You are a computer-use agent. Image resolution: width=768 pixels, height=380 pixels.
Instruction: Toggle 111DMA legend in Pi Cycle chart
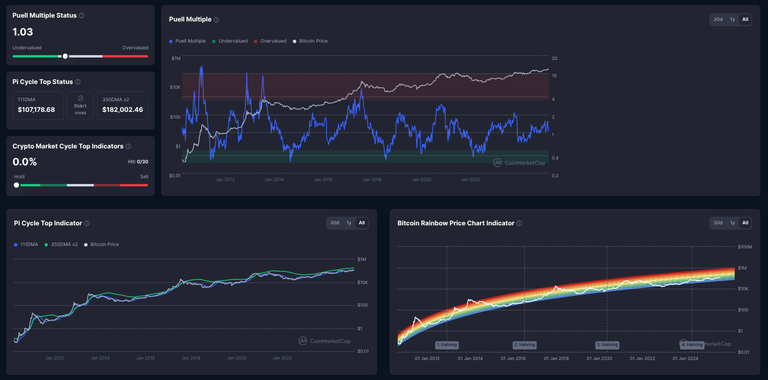pyautogui.click(x=26, y=244)
